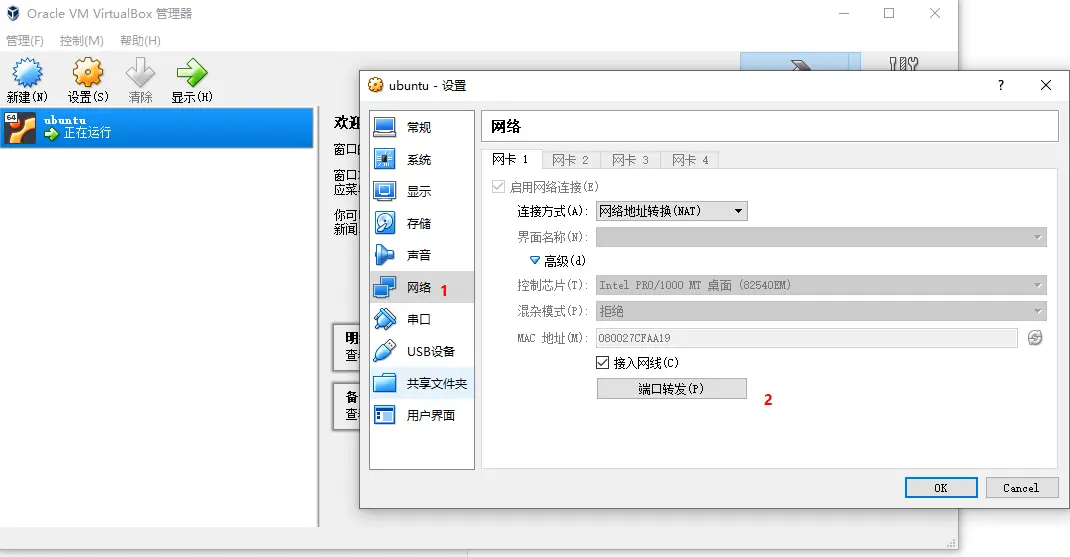1070x557 pixels.
Task: Close the ubuntu settings dialog
Action: coord(1045,85)
